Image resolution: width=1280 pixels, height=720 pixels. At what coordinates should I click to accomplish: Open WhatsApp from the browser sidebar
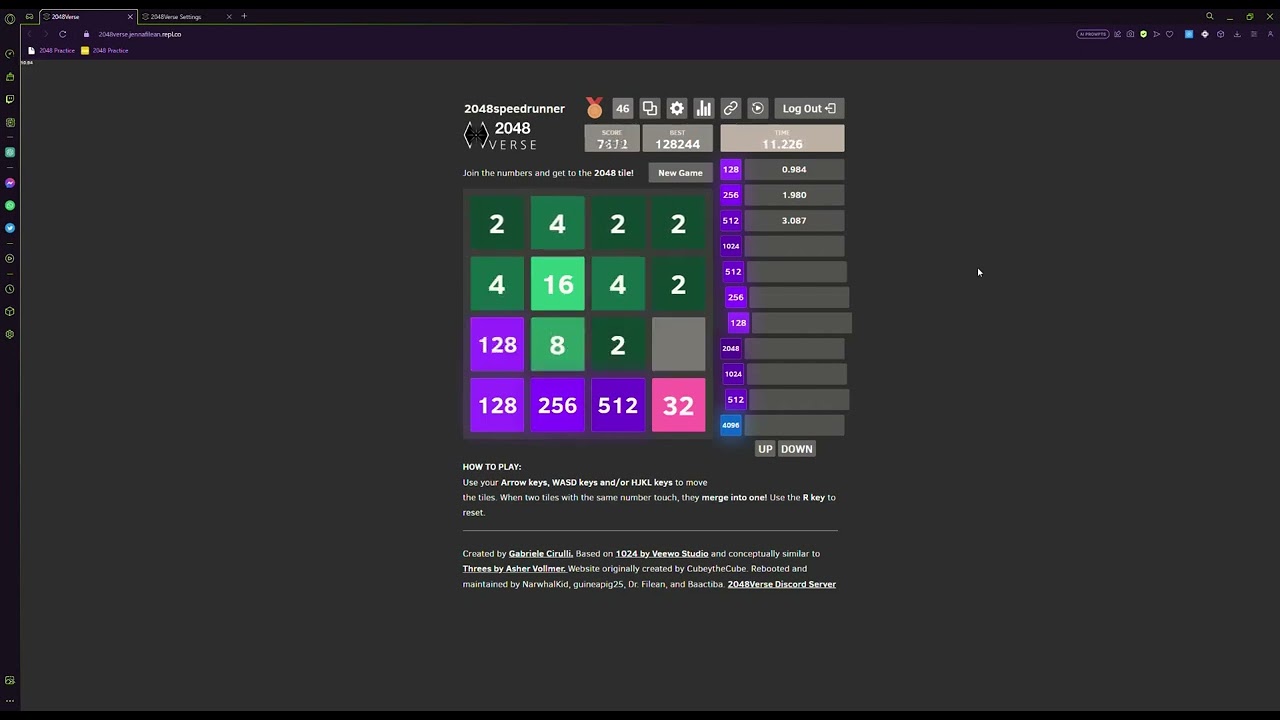pos(10,205)
